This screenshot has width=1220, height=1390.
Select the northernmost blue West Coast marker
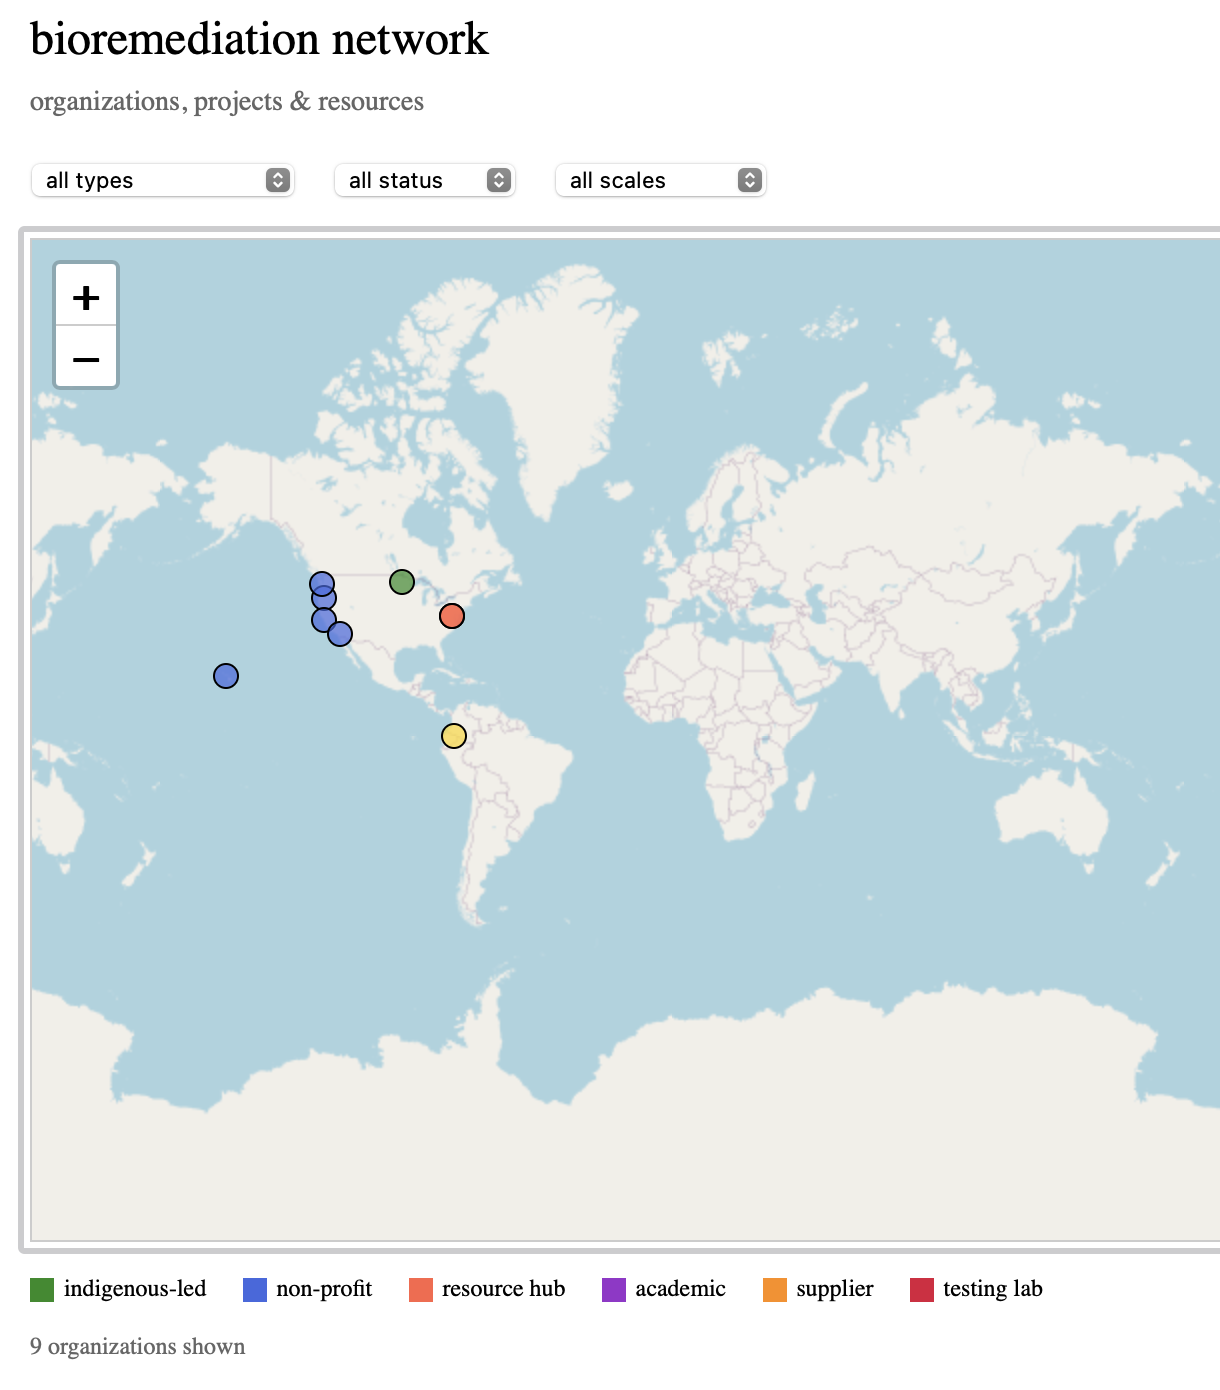(x=321, y=582)
